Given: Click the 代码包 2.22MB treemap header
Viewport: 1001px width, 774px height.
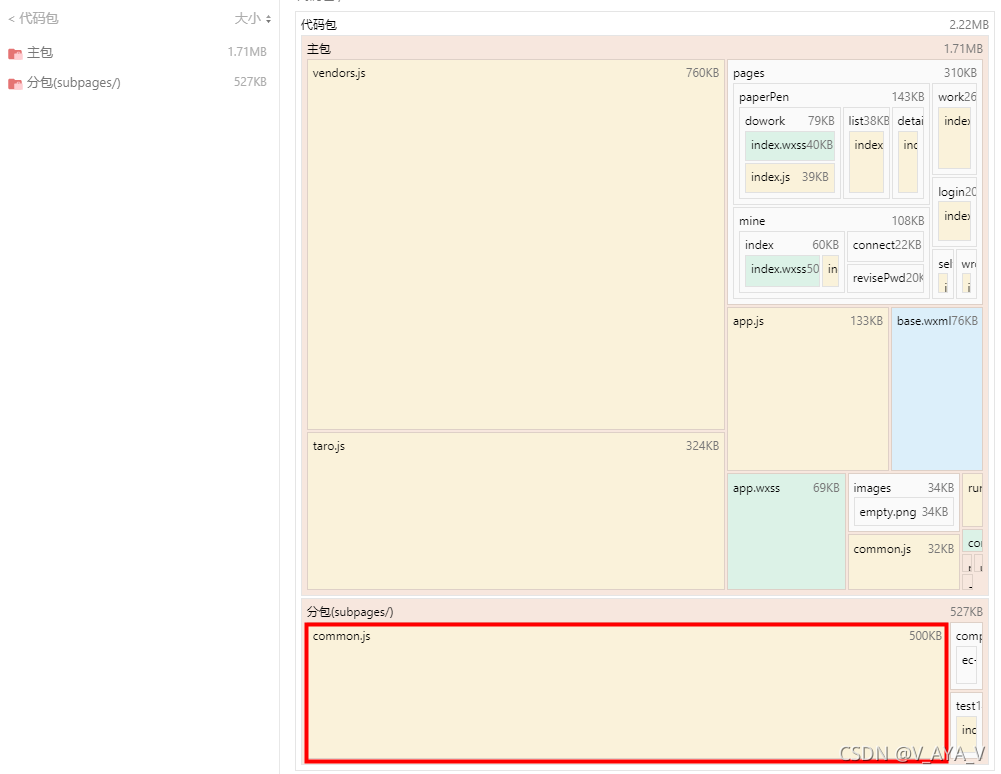Looking at the screenshot, I should [x=645, y=25].
